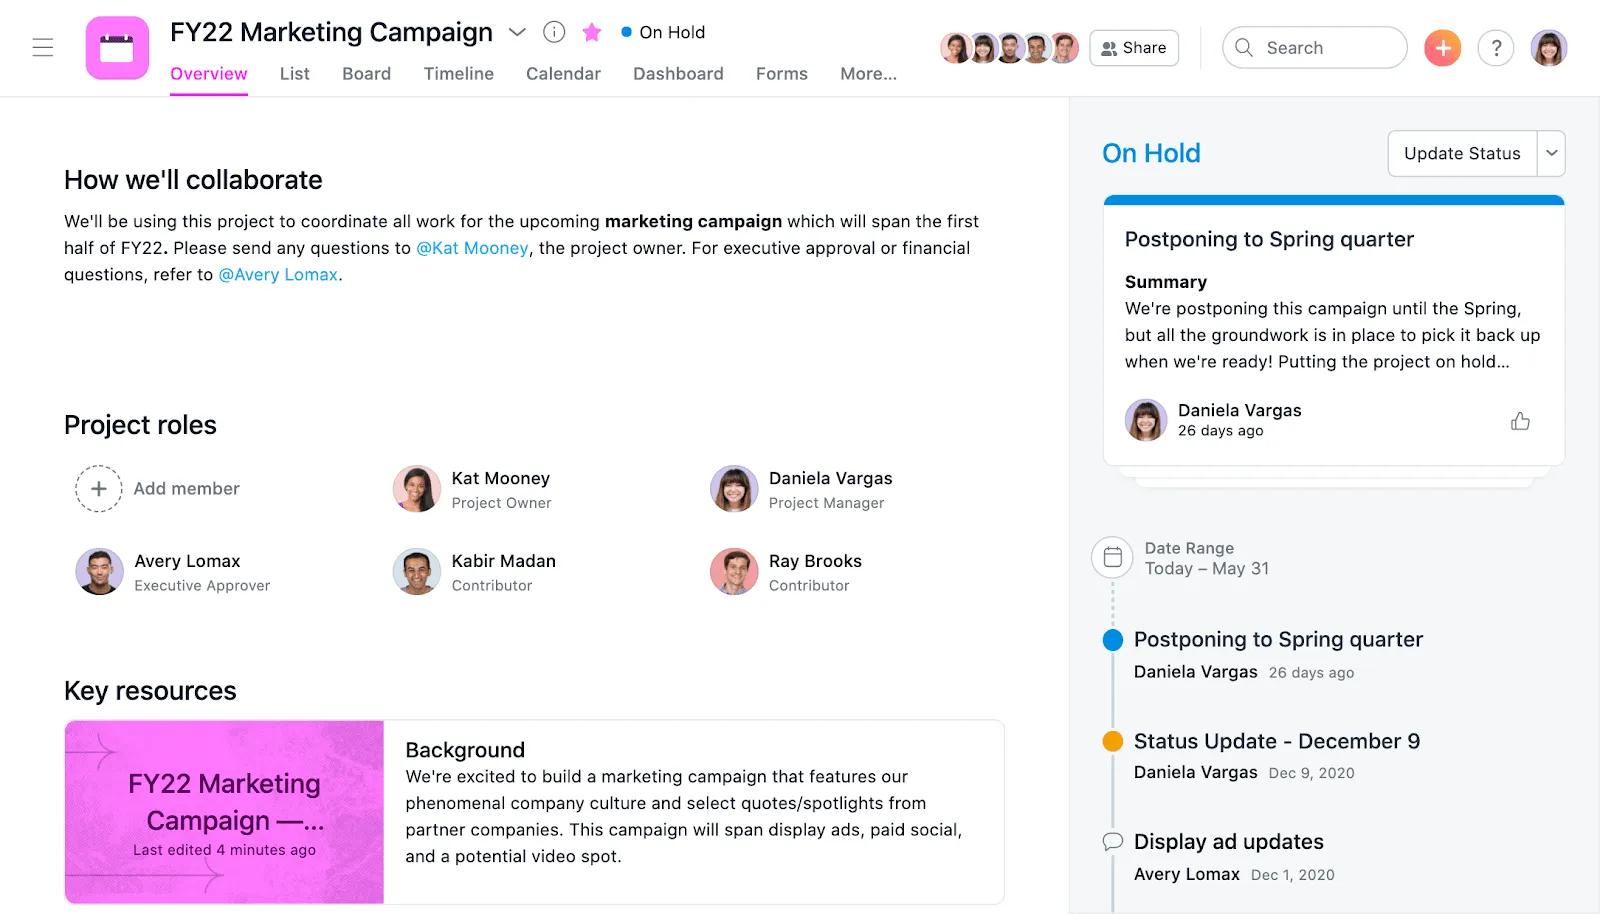Screen dimensions: 1600x914
Task: Open the FY22 Marketing Campaign project icon
Action: click(117, 47)
